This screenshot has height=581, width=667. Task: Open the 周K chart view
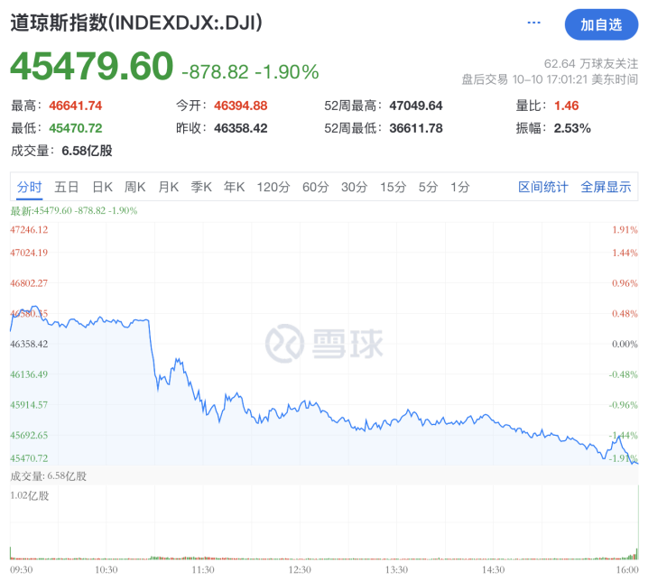[x=135, y=187]
